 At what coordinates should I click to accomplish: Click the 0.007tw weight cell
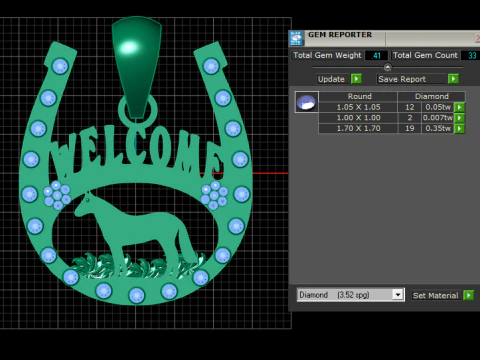click(x=438, y=118)
